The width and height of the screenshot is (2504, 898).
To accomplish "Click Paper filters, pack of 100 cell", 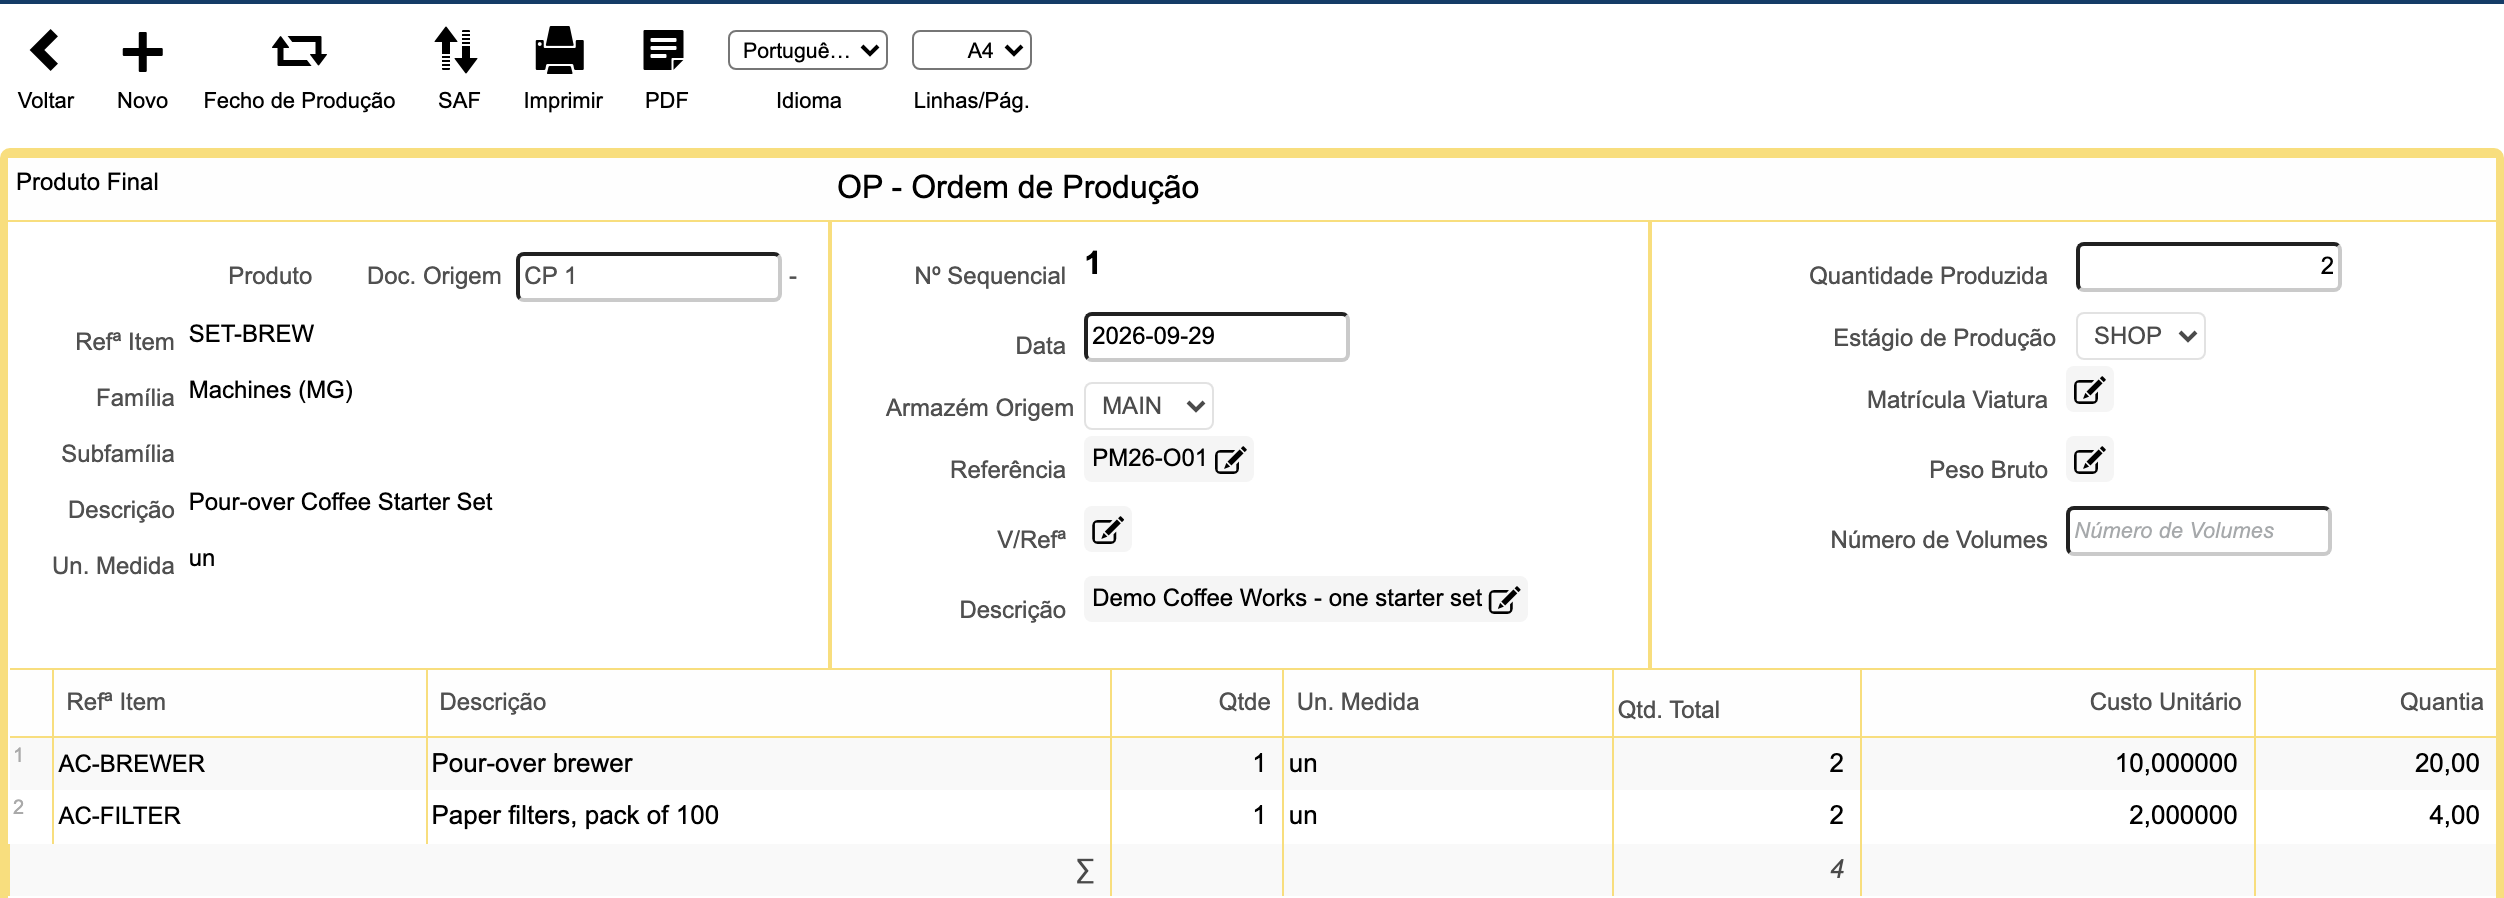I will pyautogui.click(x=769, y=815).
